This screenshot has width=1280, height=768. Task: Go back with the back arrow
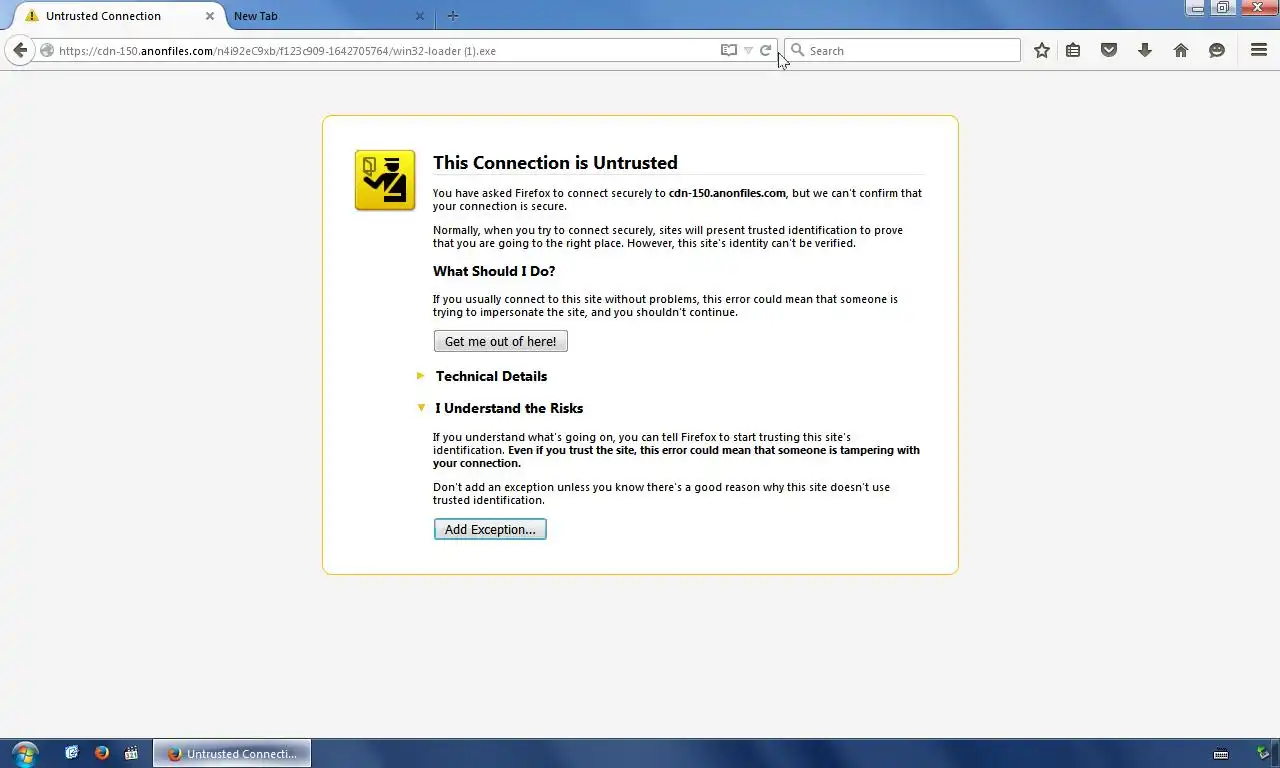[20, 50]
